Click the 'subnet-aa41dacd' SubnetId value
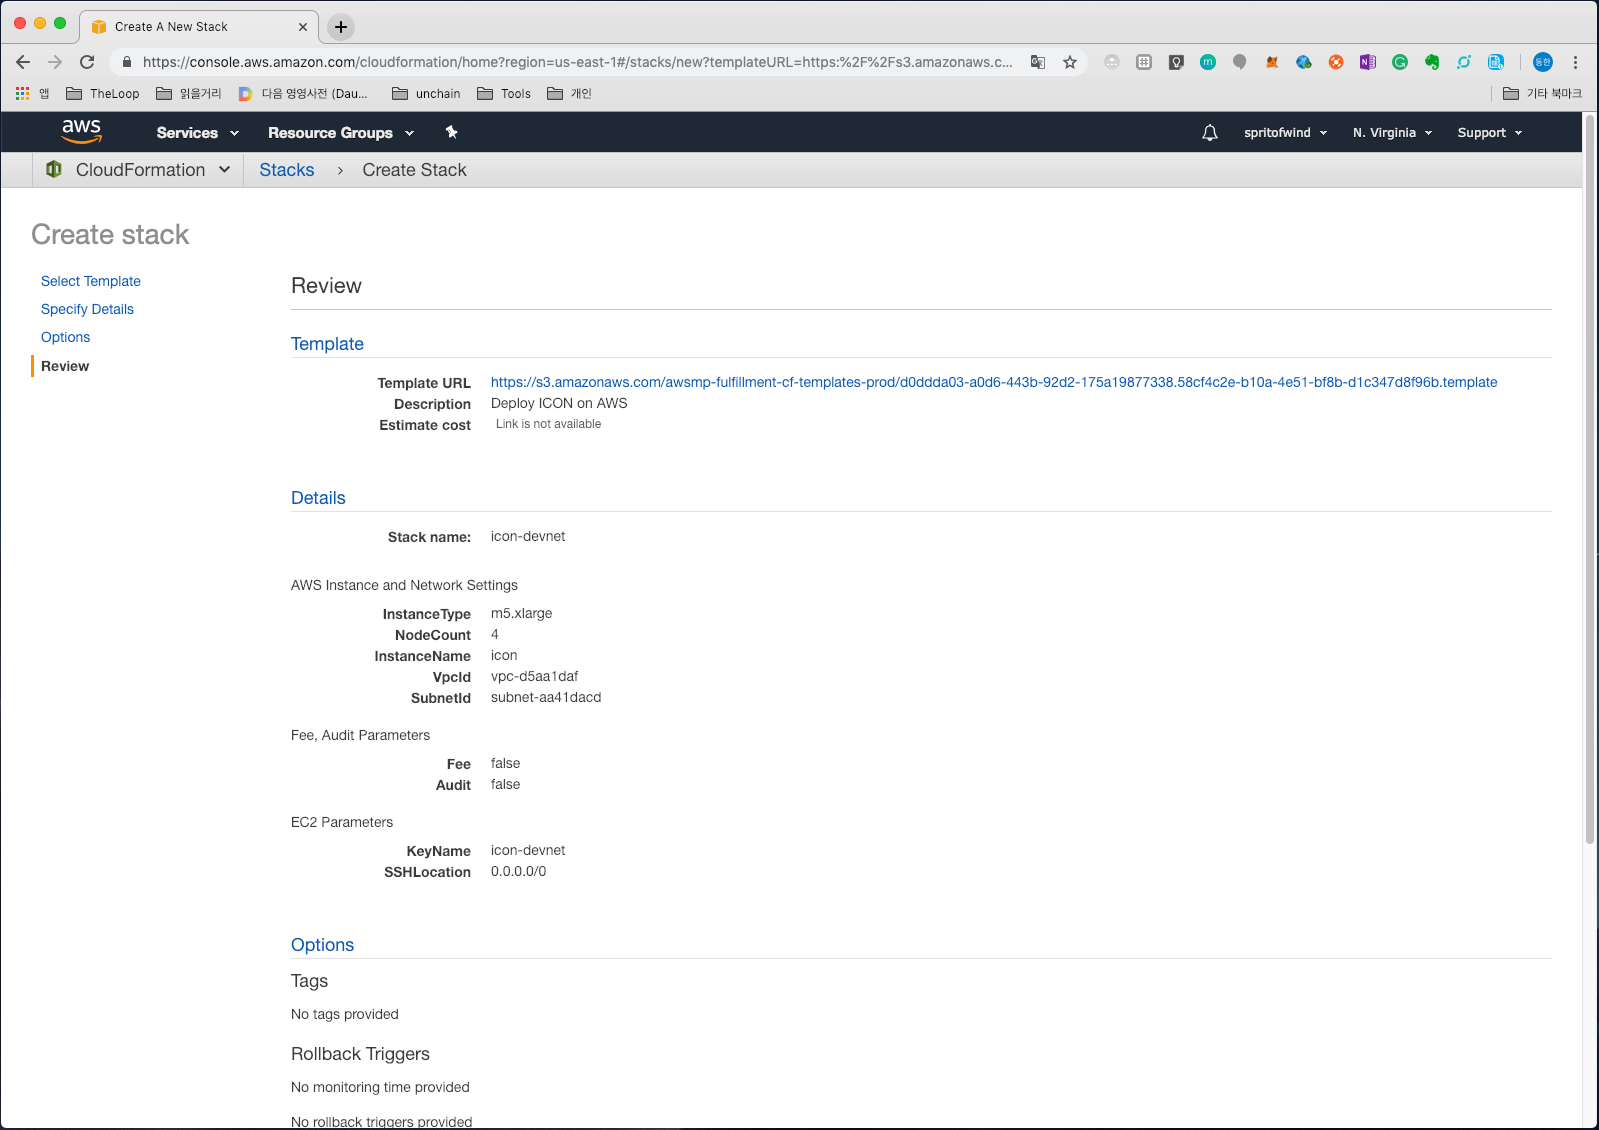 [546, 697]
